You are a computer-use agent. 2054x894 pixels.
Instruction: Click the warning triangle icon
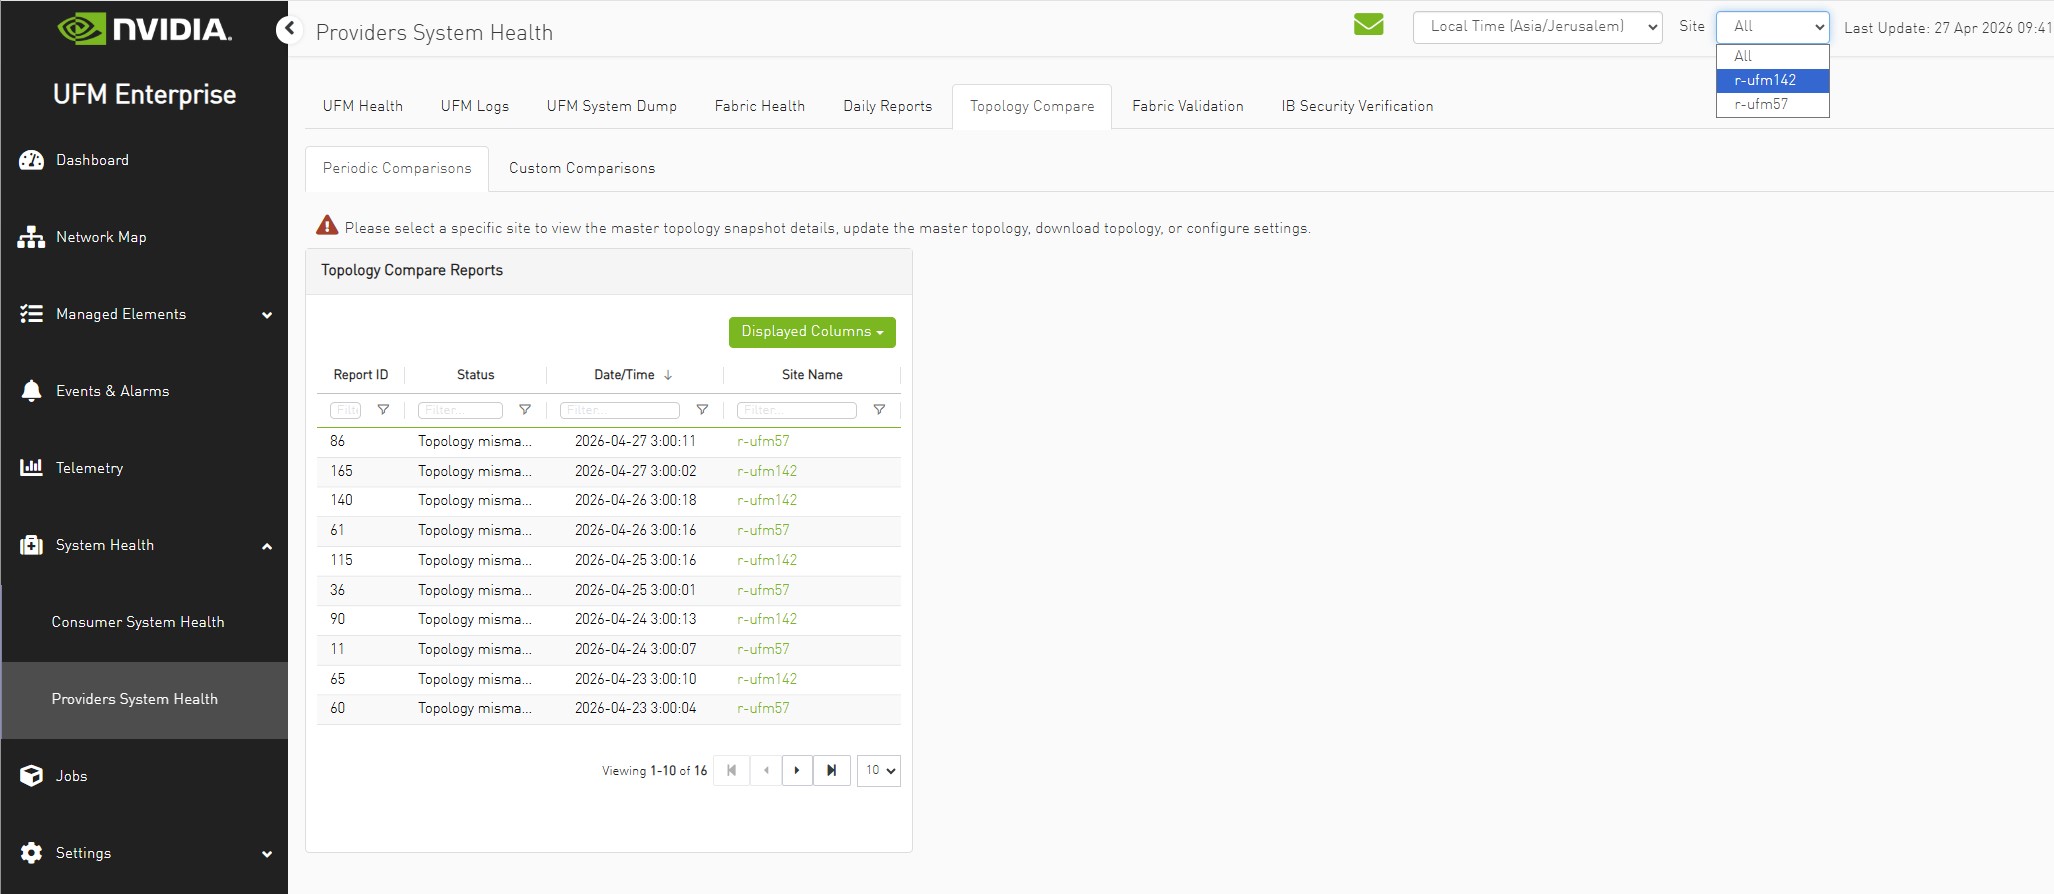[x=327, y=226]
